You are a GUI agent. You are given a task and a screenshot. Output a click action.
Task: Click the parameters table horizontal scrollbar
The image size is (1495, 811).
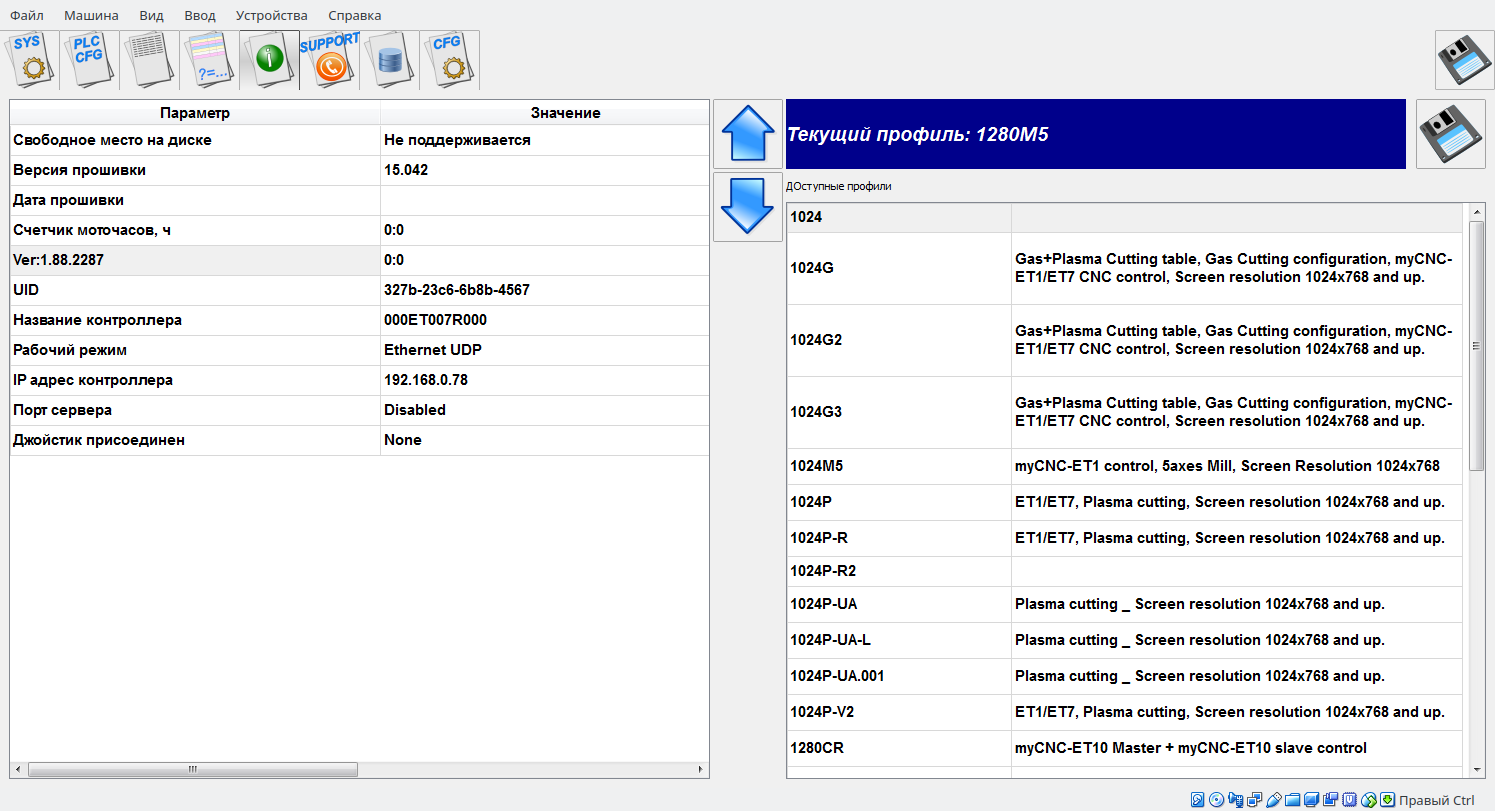[x=192, y=770]
